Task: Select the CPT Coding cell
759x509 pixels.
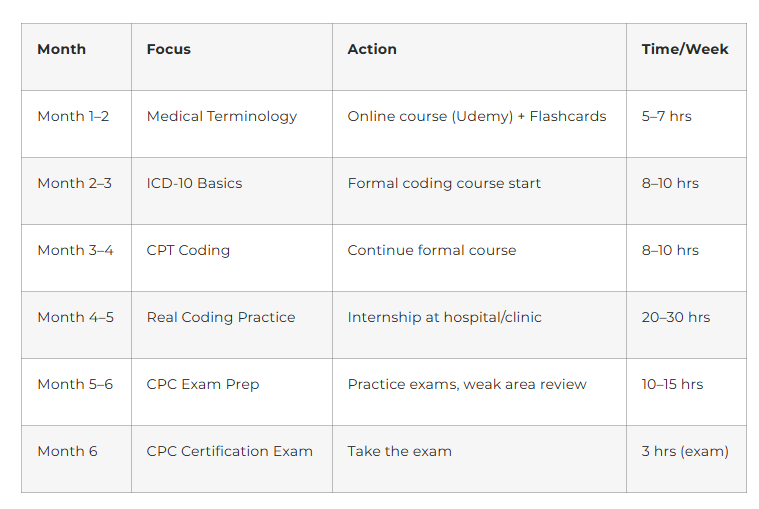Action: pos(188,250)
